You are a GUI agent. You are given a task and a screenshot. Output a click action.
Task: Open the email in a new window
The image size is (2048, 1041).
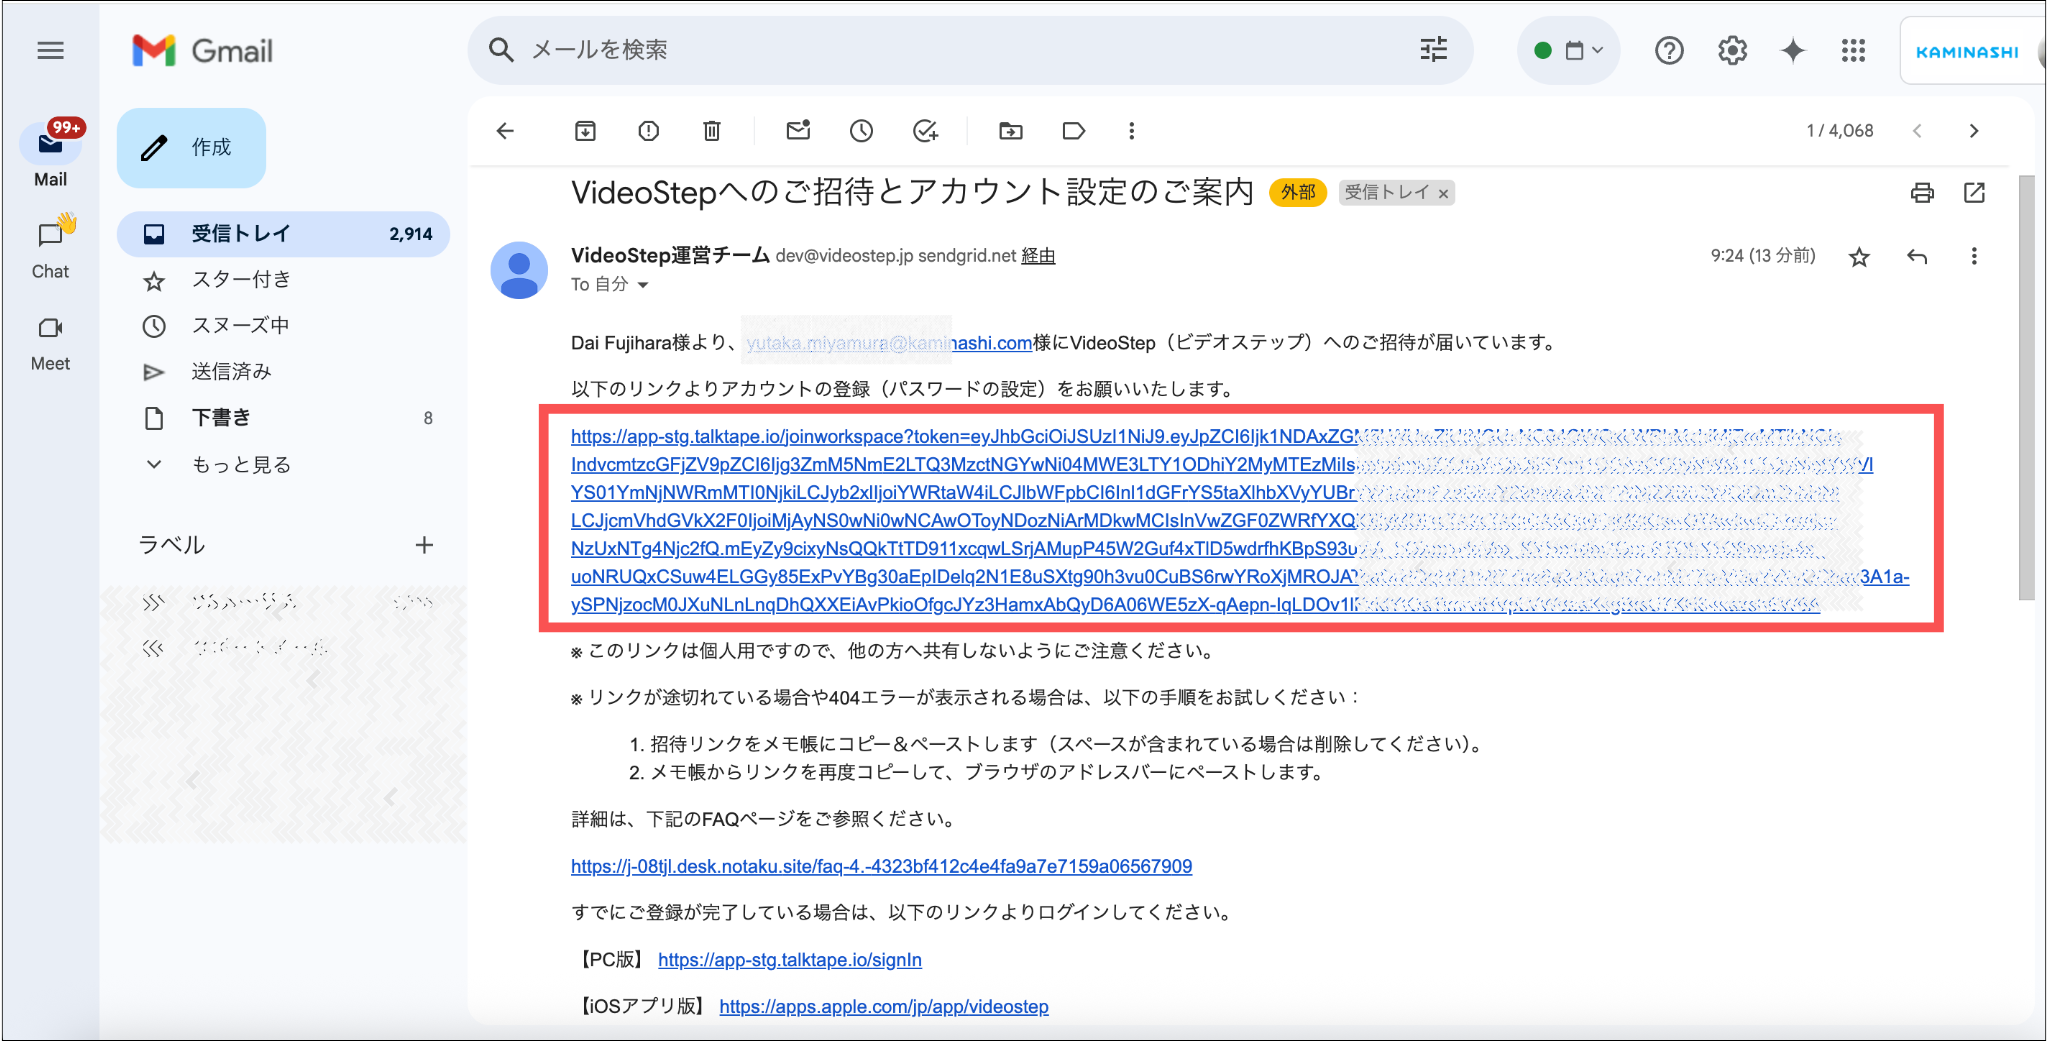(x=1974, y=193)
